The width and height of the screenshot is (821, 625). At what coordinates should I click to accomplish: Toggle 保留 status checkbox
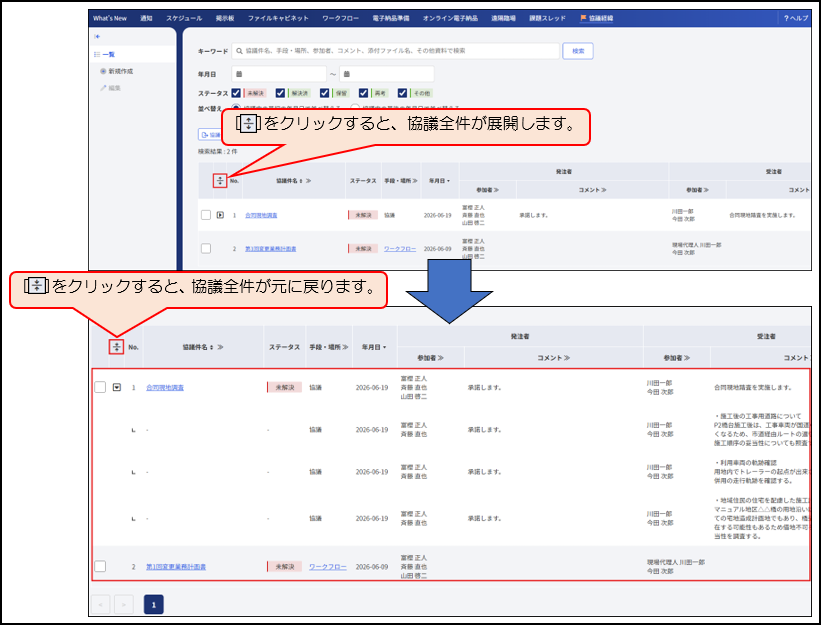(x=325, y=93)
